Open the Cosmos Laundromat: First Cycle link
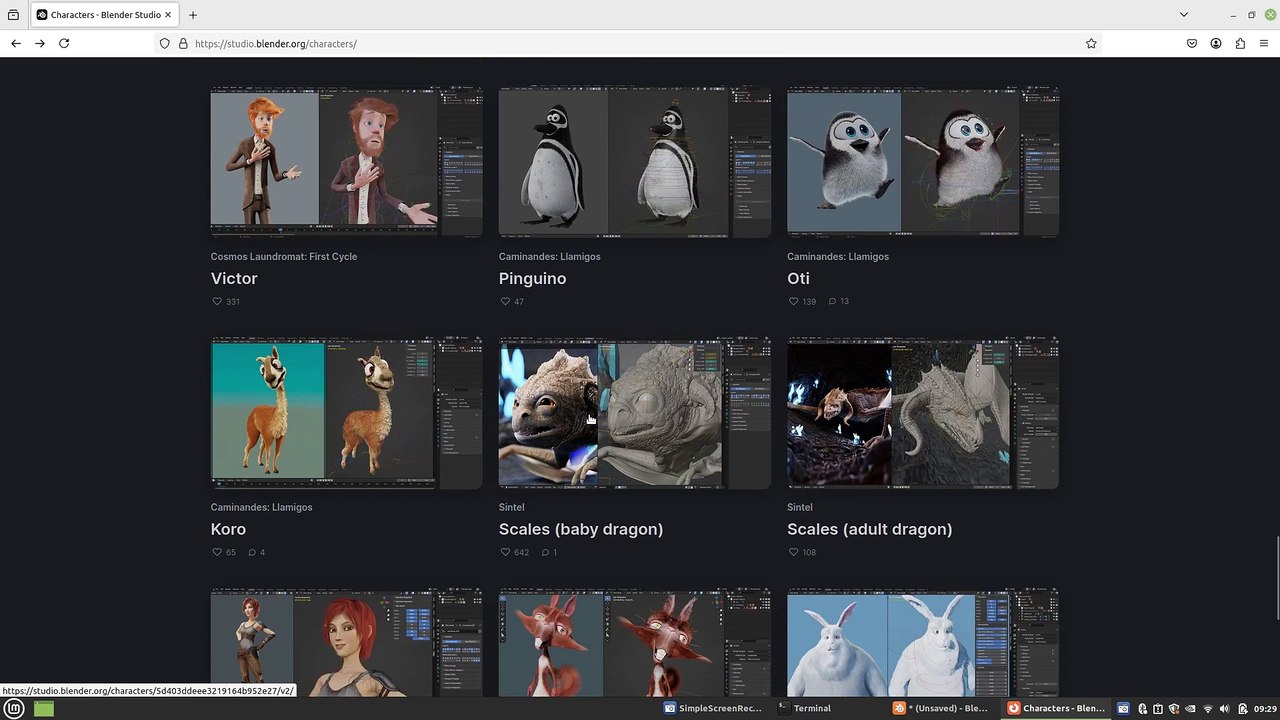1280x720 pixels. pyautogui.click(x=283, y=257)
